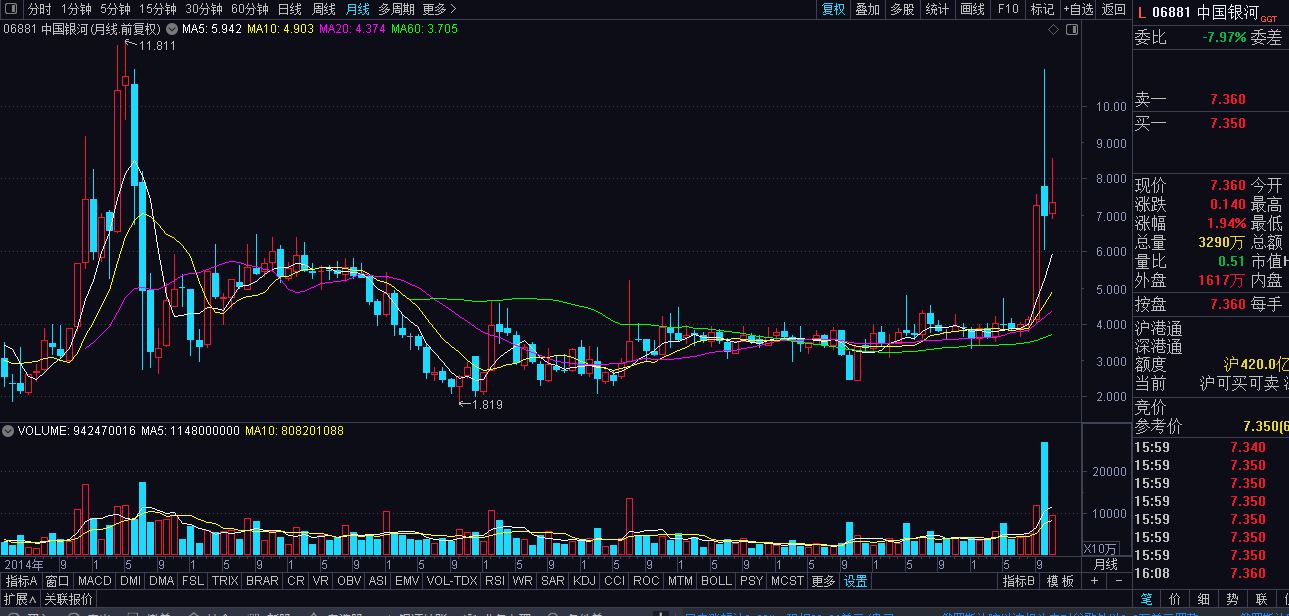Click the 11.811 high price marker
The width and height of the screenshot is (1289, 616).
(x=157, y=46)
